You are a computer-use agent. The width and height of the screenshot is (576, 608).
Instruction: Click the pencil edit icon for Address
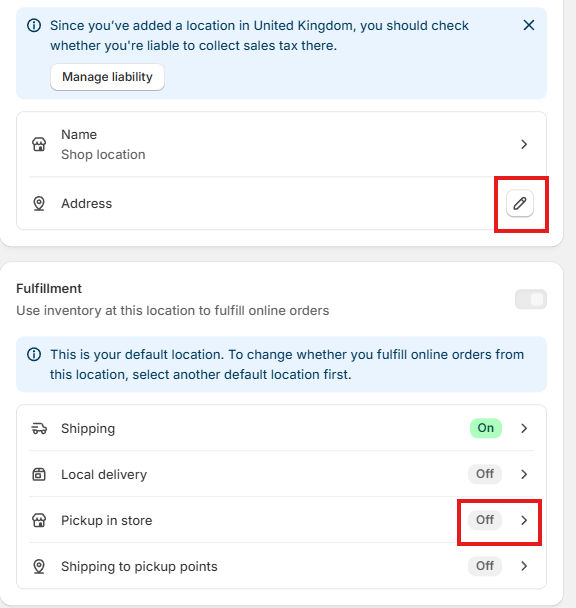click(x=520, y=203)
